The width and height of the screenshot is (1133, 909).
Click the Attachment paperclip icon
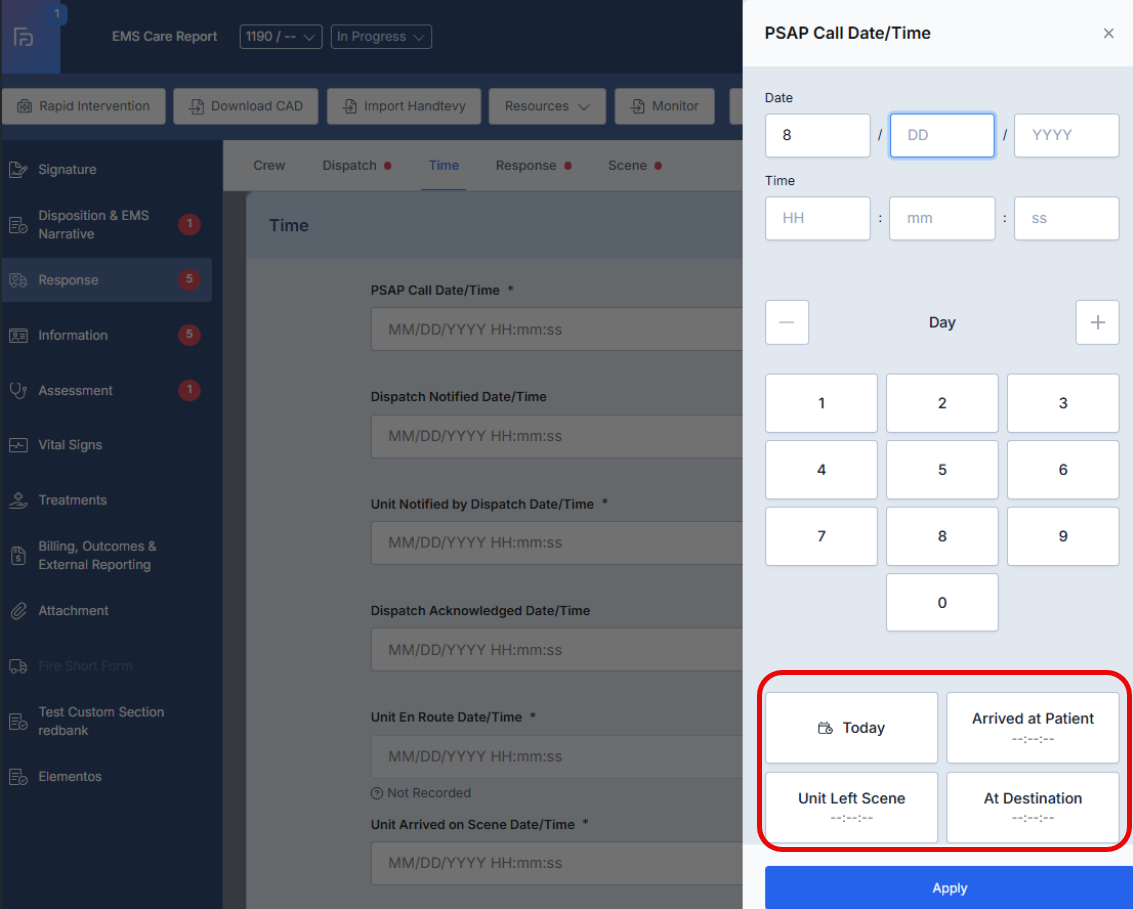tap(18, 611)
